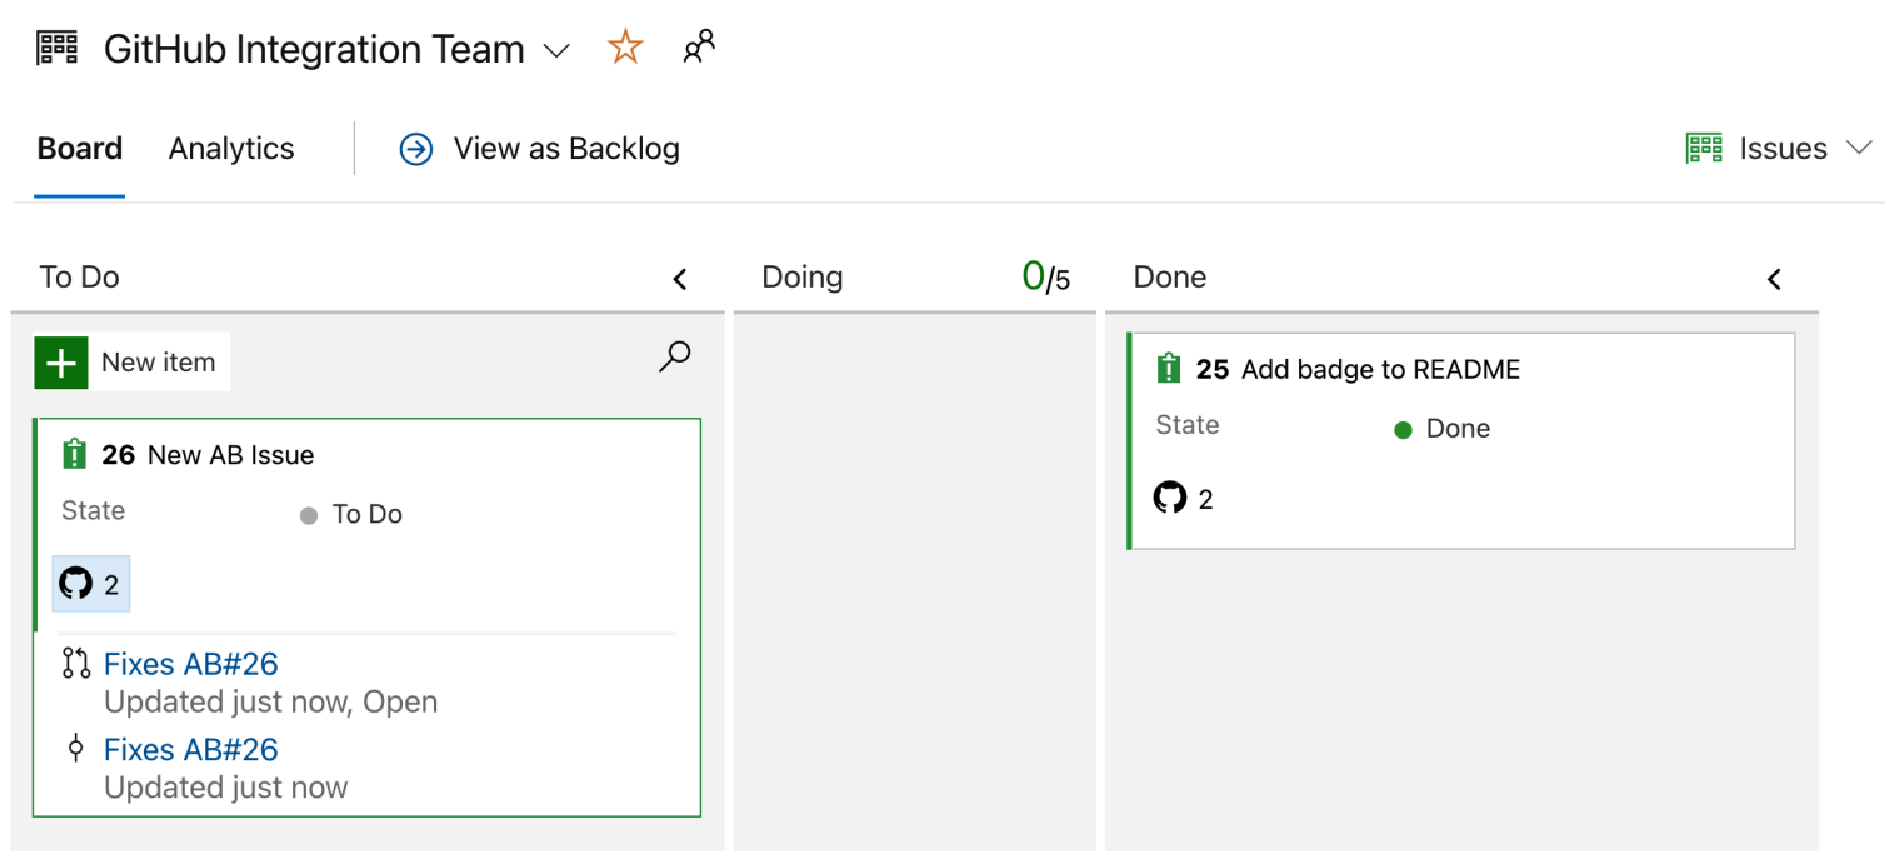The height and width of the screenshot is (851, 1885).
Task: Click the GitHub Integration Team title text
Action: tap(314, 49)
